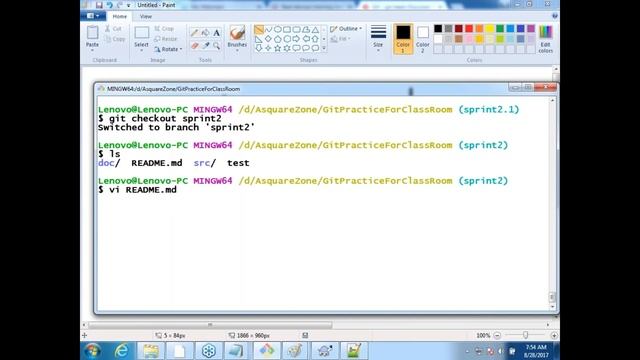This screenshot has height=360, width=640.
Task: Open the Size line thickness dropdown
Action: [x=378, y=38]
